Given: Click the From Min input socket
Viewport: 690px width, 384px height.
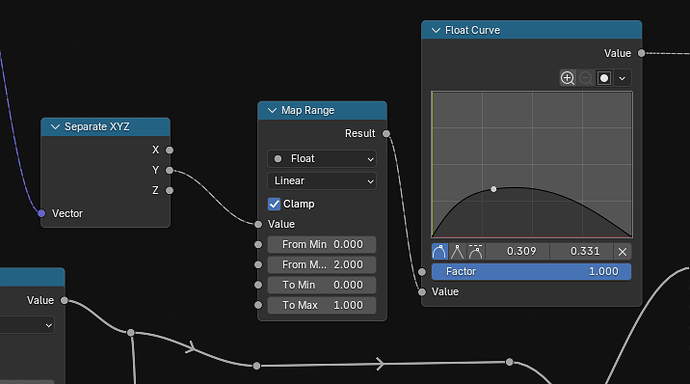Looking at the screenshot, I should tap(258, 245).
